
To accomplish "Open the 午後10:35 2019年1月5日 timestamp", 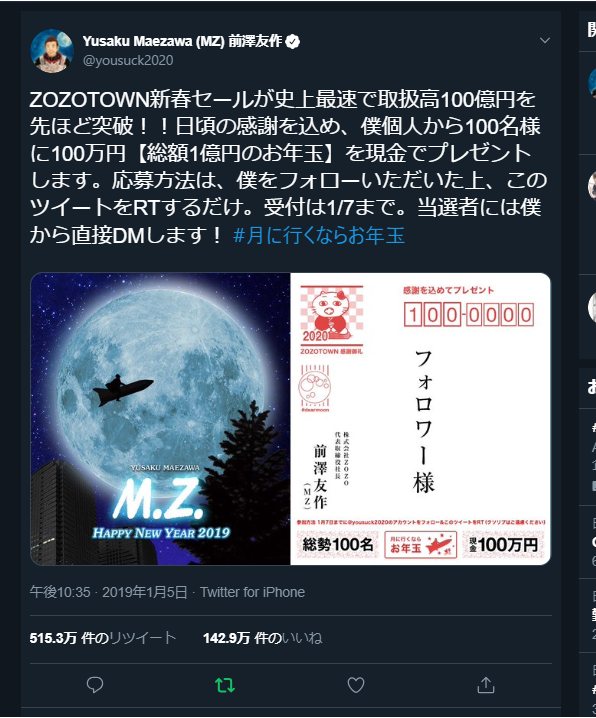I will tap(108, 592).
